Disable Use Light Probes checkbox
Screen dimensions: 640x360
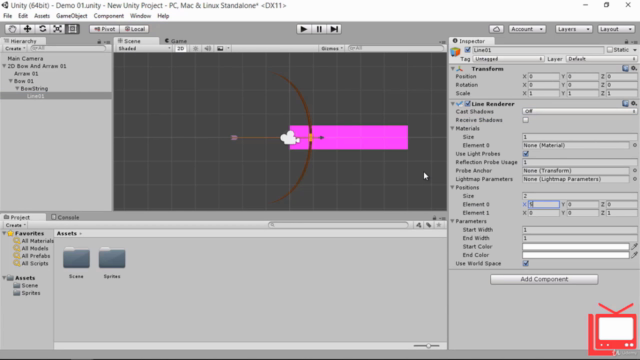coord(526,154)
